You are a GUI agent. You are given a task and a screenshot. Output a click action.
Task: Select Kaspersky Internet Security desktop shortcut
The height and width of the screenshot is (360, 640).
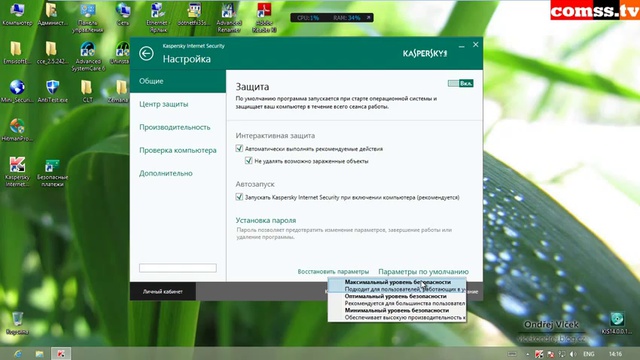[x=17, y=172]
